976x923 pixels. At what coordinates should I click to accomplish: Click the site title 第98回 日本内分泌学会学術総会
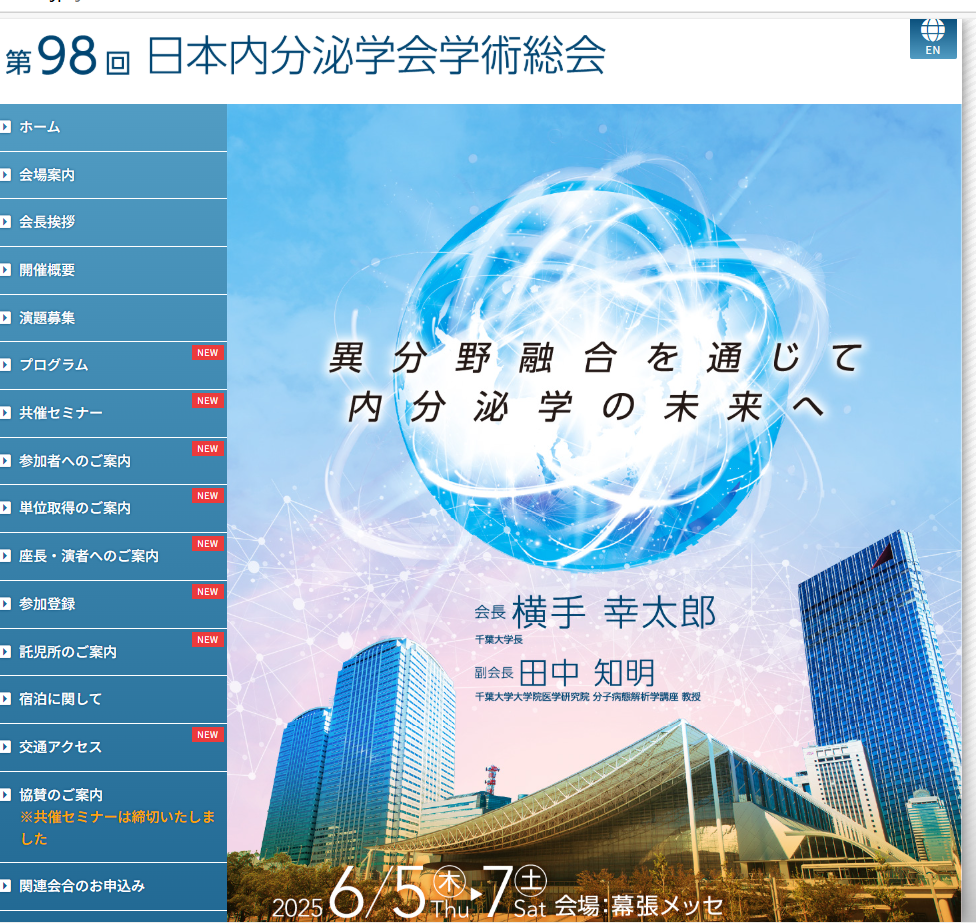pyautogui.click(x=305, y=56)
